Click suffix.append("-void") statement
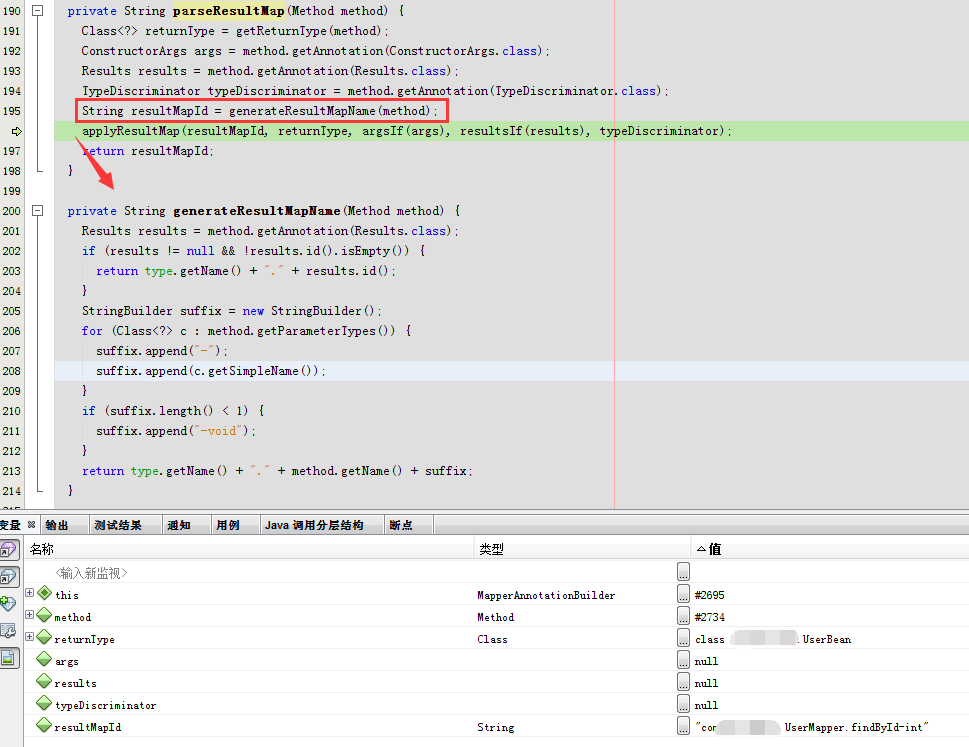969x747 pixels. [176, 431]
